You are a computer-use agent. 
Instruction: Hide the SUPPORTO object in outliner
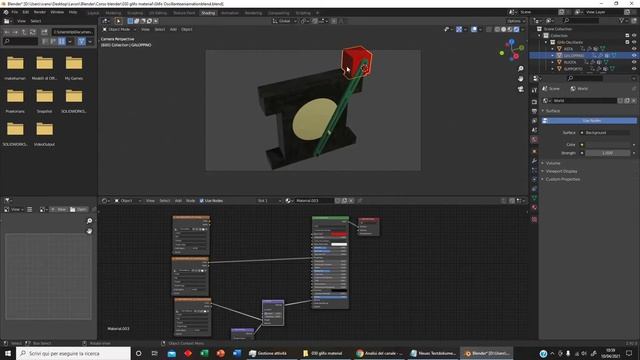click(x=634, y=69)
